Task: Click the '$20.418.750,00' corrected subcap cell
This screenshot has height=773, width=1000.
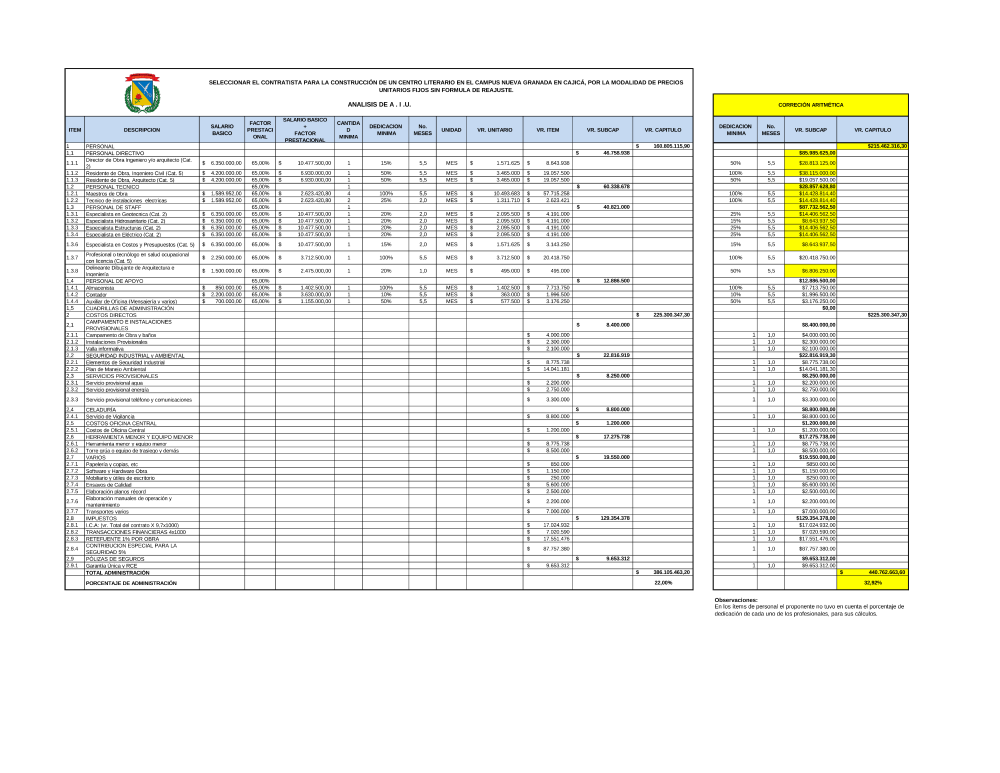Action: pyautogui.click(x=812, y=258)
